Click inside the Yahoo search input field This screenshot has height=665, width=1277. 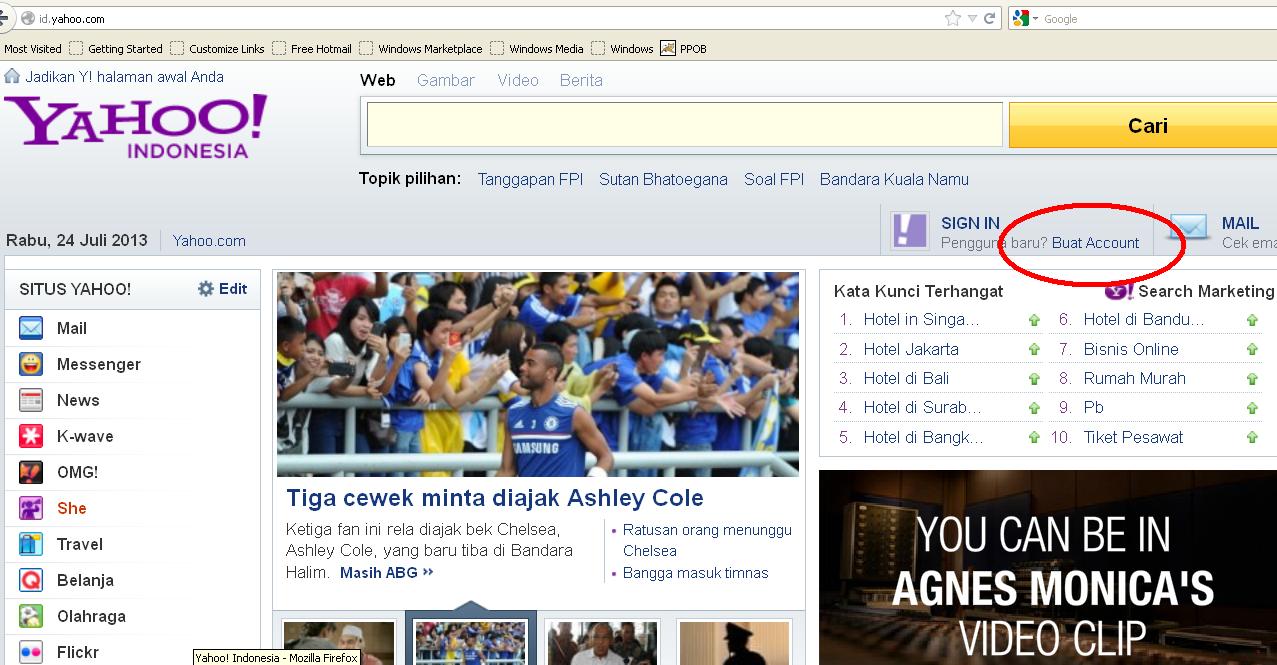(x=683, y=123)
